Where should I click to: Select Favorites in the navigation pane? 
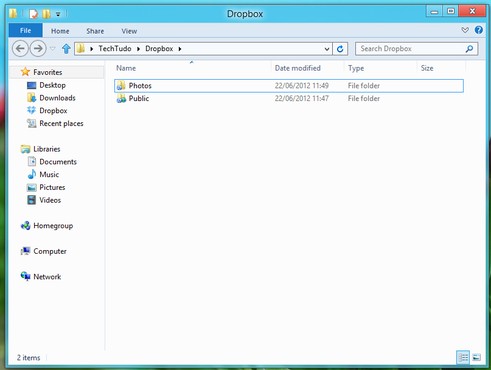[x=48, y=72]
